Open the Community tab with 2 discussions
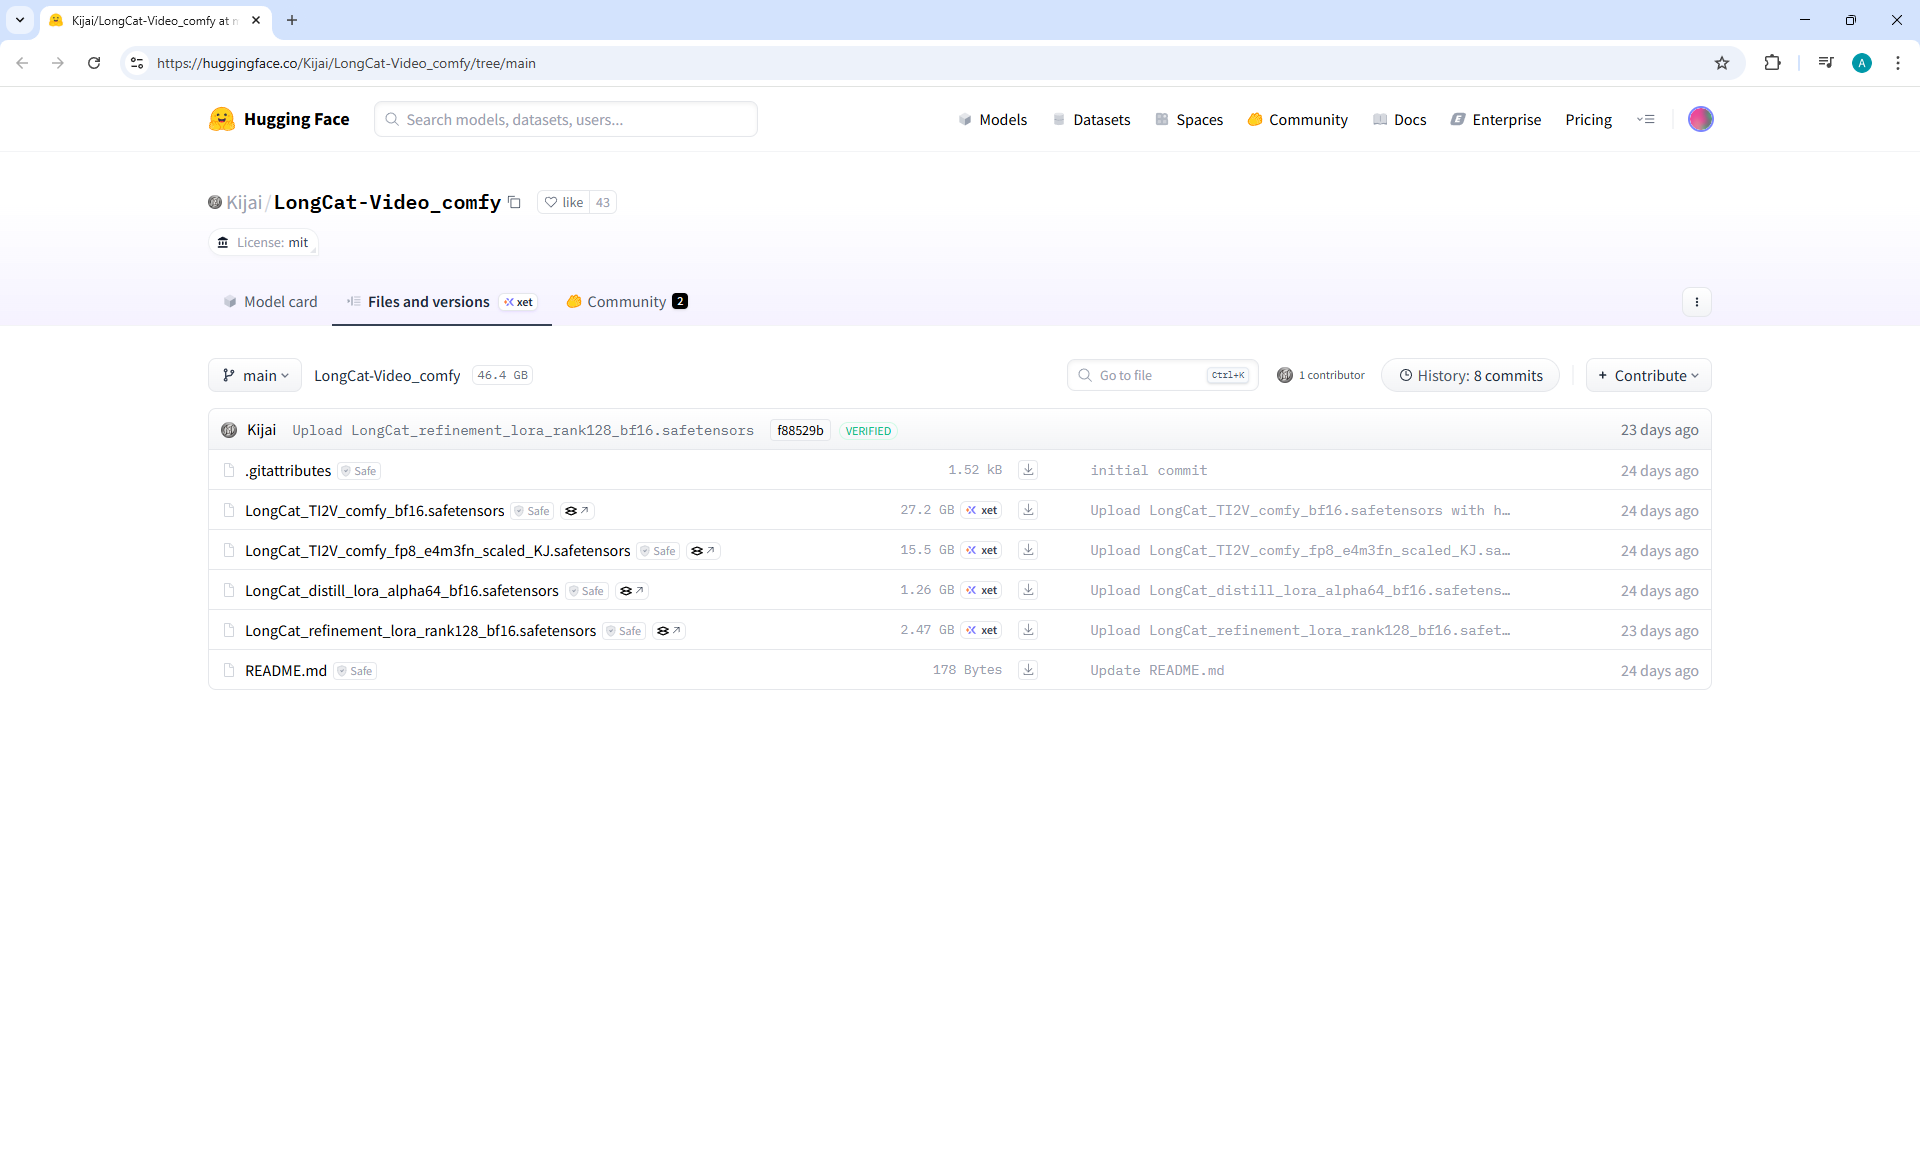The width and height of the screenshot is (1920, 1151). pyautogui.click(x=626, y=302)
